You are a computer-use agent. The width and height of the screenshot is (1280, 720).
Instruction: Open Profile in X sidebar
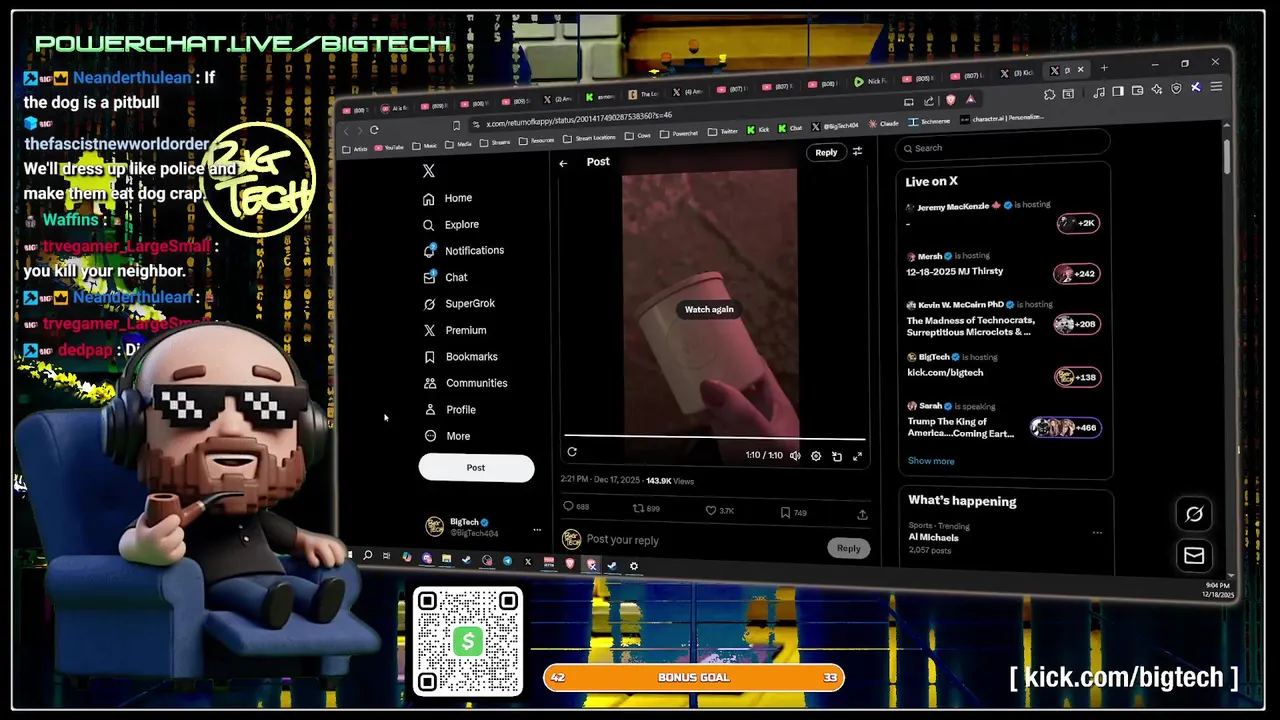pyautogui.click(x=449, y=410)
